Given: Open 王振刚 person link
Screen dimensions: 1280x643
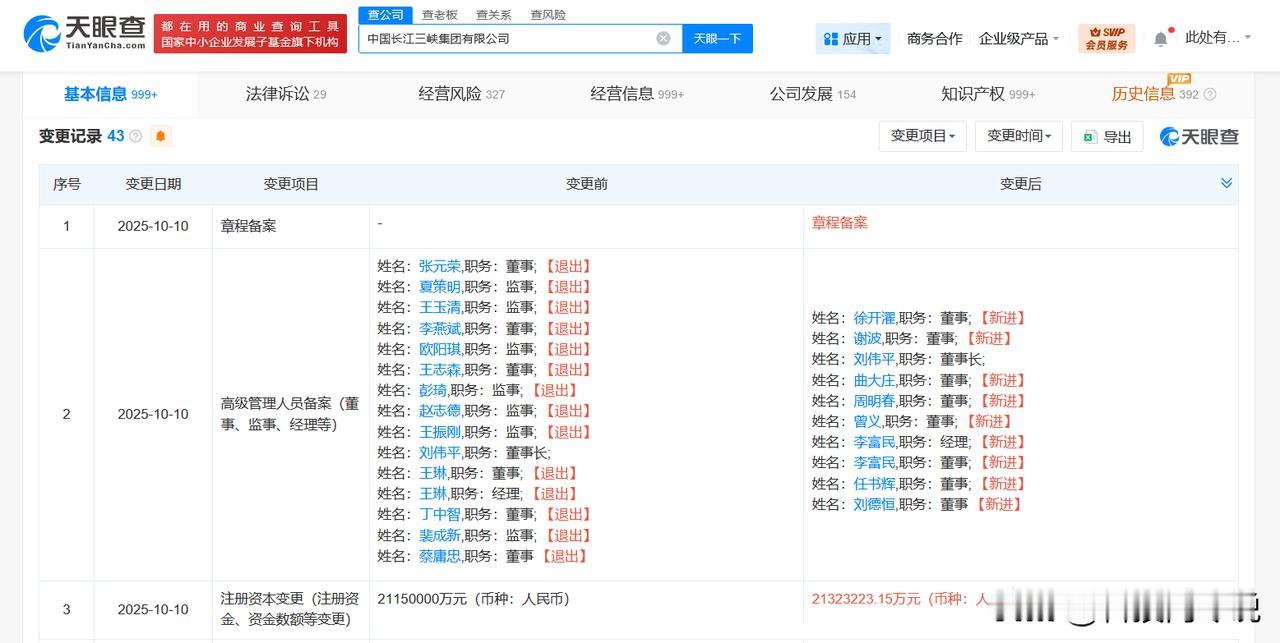Looking at the screenshot, I should (439, 432).
